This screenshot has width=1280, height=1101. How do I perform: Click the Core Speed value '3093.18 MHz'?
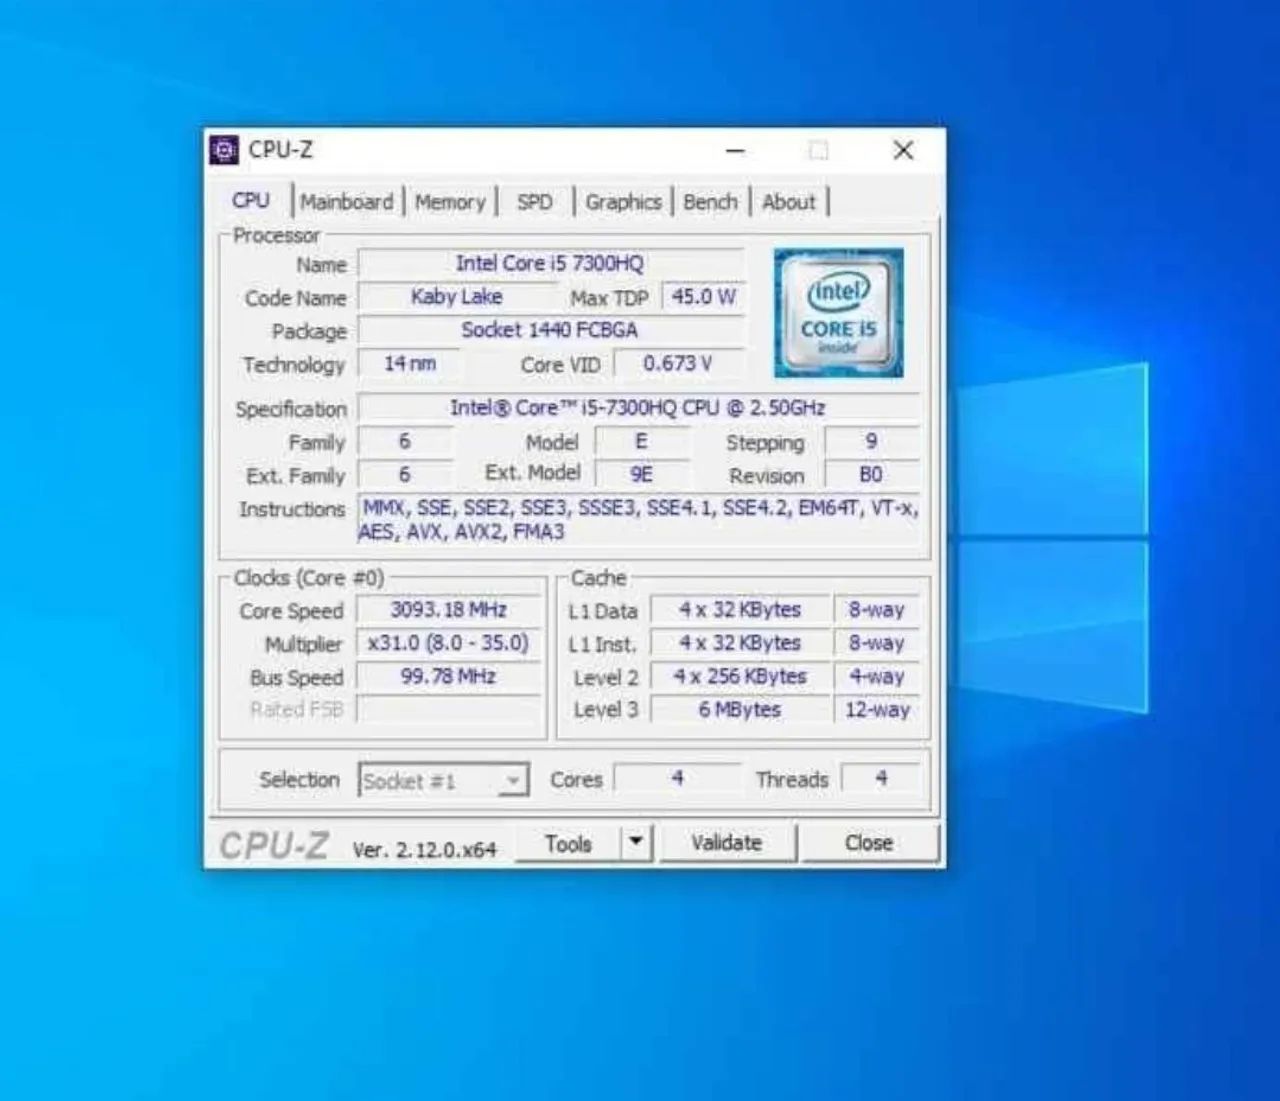click(449, 610)
